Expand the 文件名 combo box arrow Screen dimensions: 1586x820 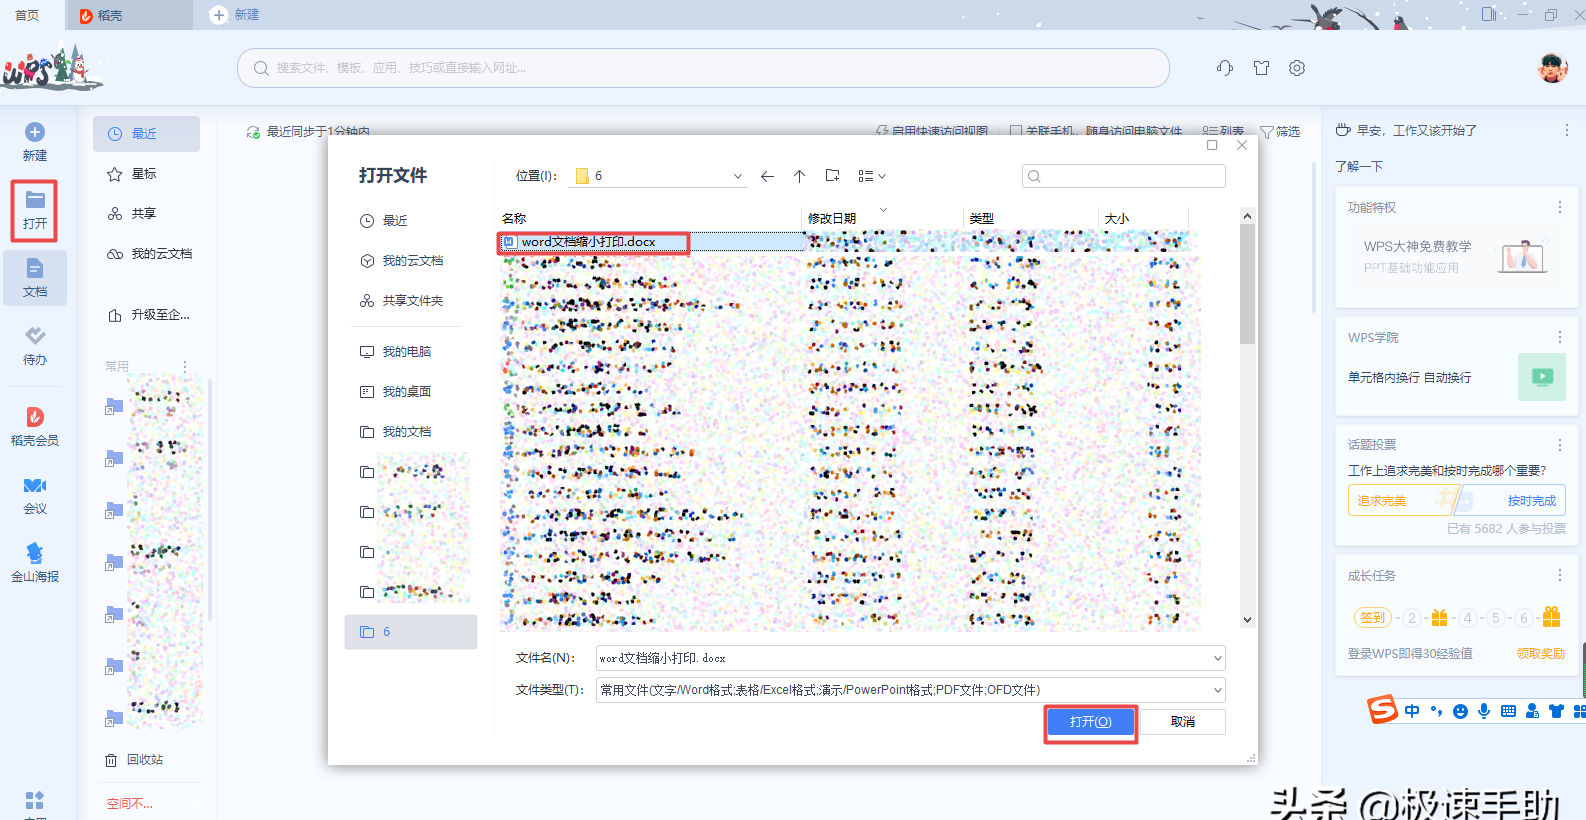1217,658
